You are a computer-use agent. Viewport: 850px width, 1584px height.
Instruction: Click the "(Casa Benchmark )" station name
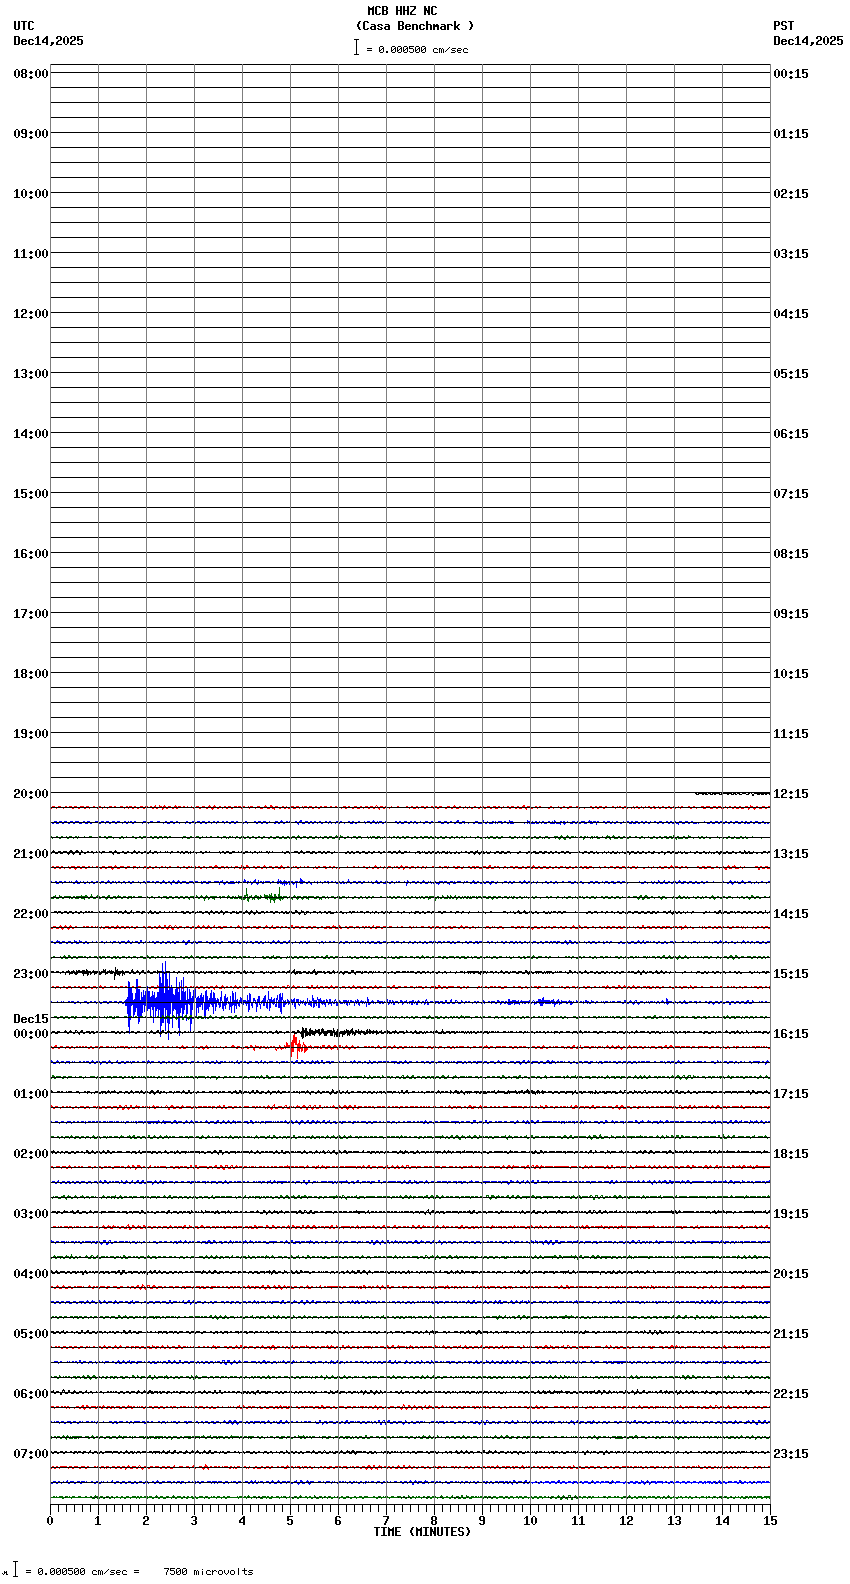[x=415, y=26]
